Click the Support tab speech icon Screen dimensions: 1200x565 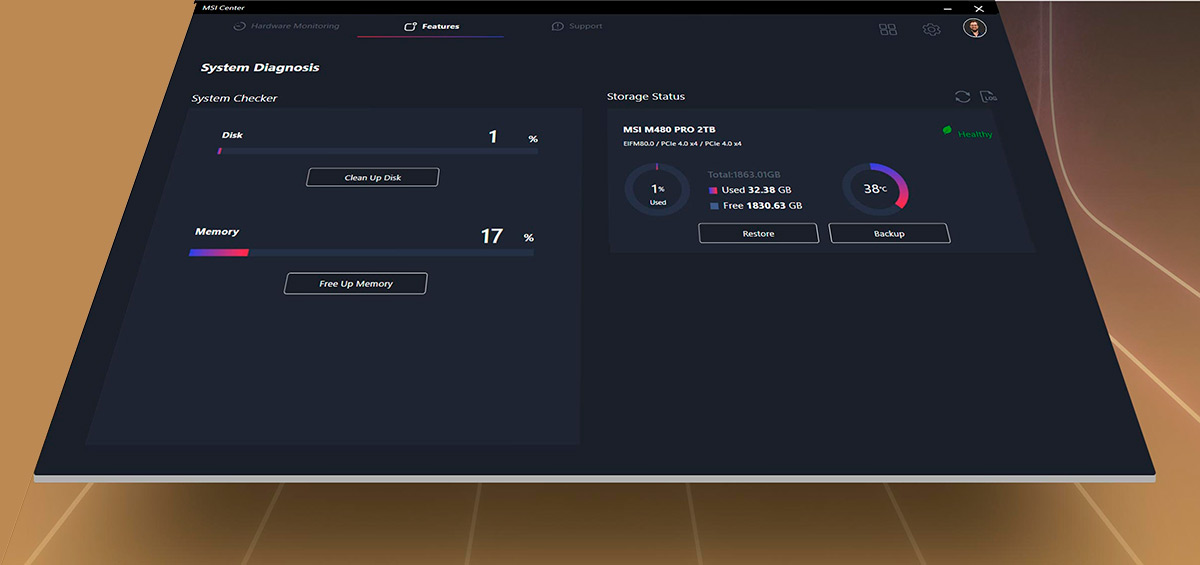(x=558, y=26)
